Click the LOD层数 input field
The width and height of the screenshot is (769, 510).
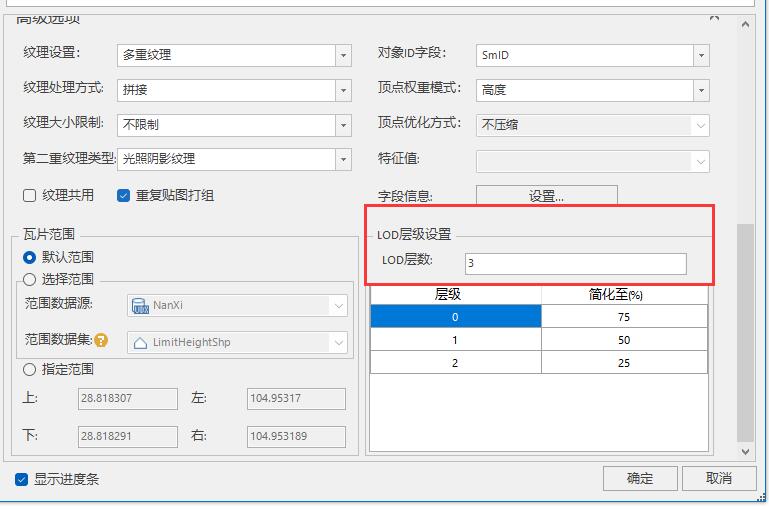point(575,263)
